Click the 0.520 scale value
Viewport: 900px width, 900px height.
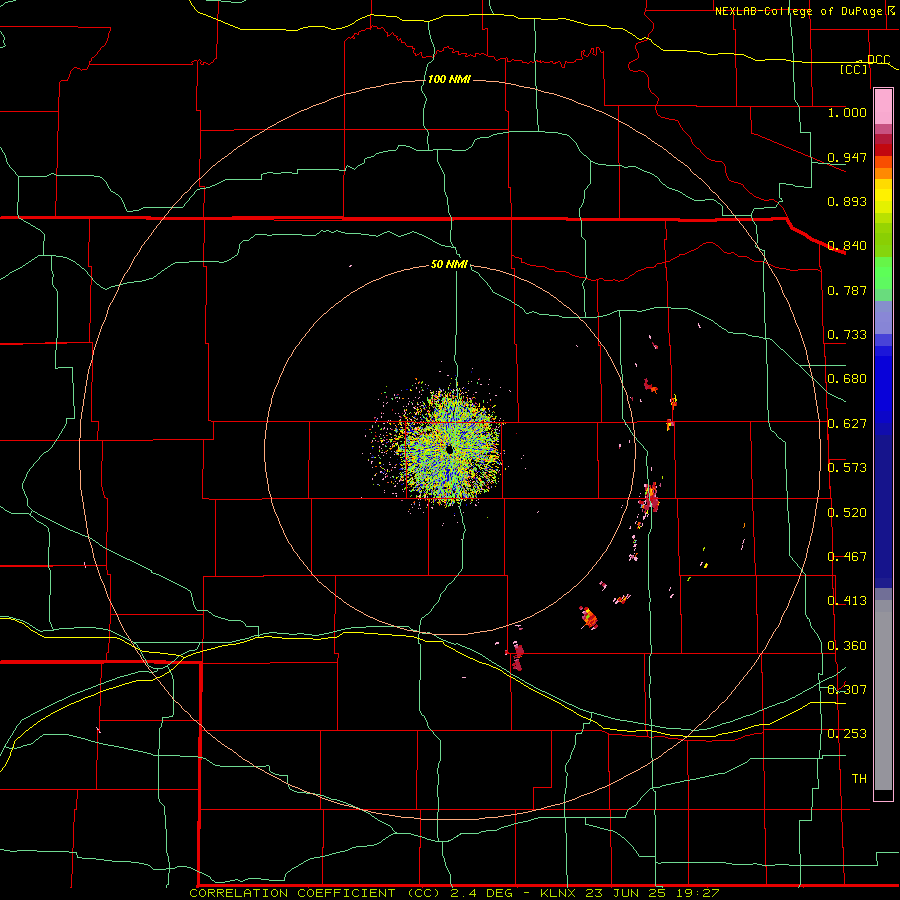[x=847, y=513]
